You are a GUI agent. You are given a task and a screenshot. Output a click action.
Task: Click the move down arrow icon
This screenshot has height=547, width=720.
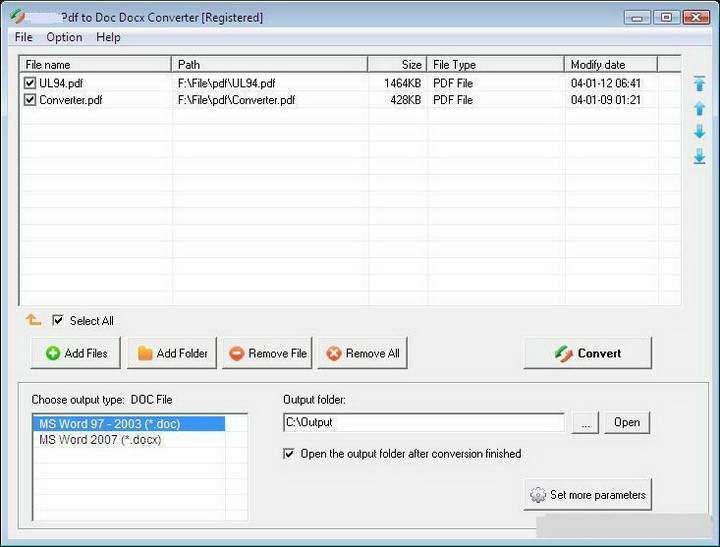click(699, 131)
